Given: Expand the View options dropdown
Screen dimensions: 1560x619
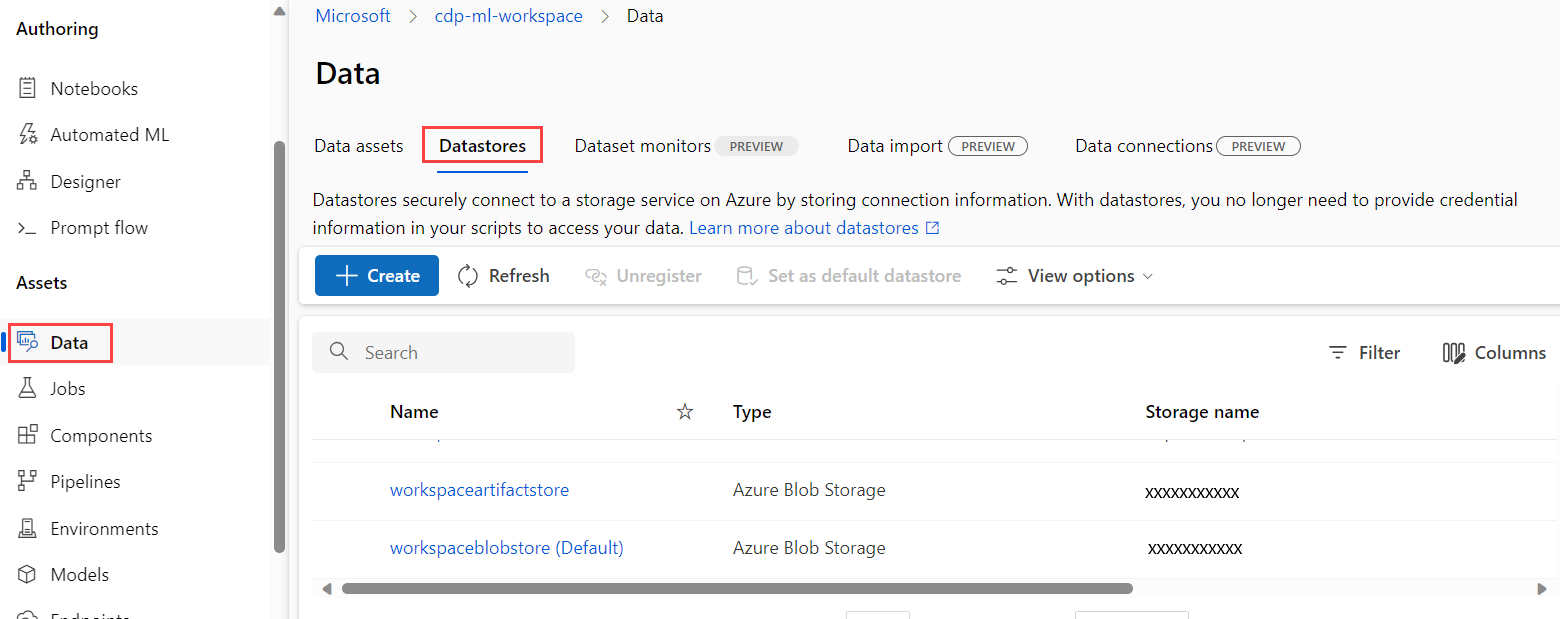Looking at the screenshot, I should click(1075, 276).
